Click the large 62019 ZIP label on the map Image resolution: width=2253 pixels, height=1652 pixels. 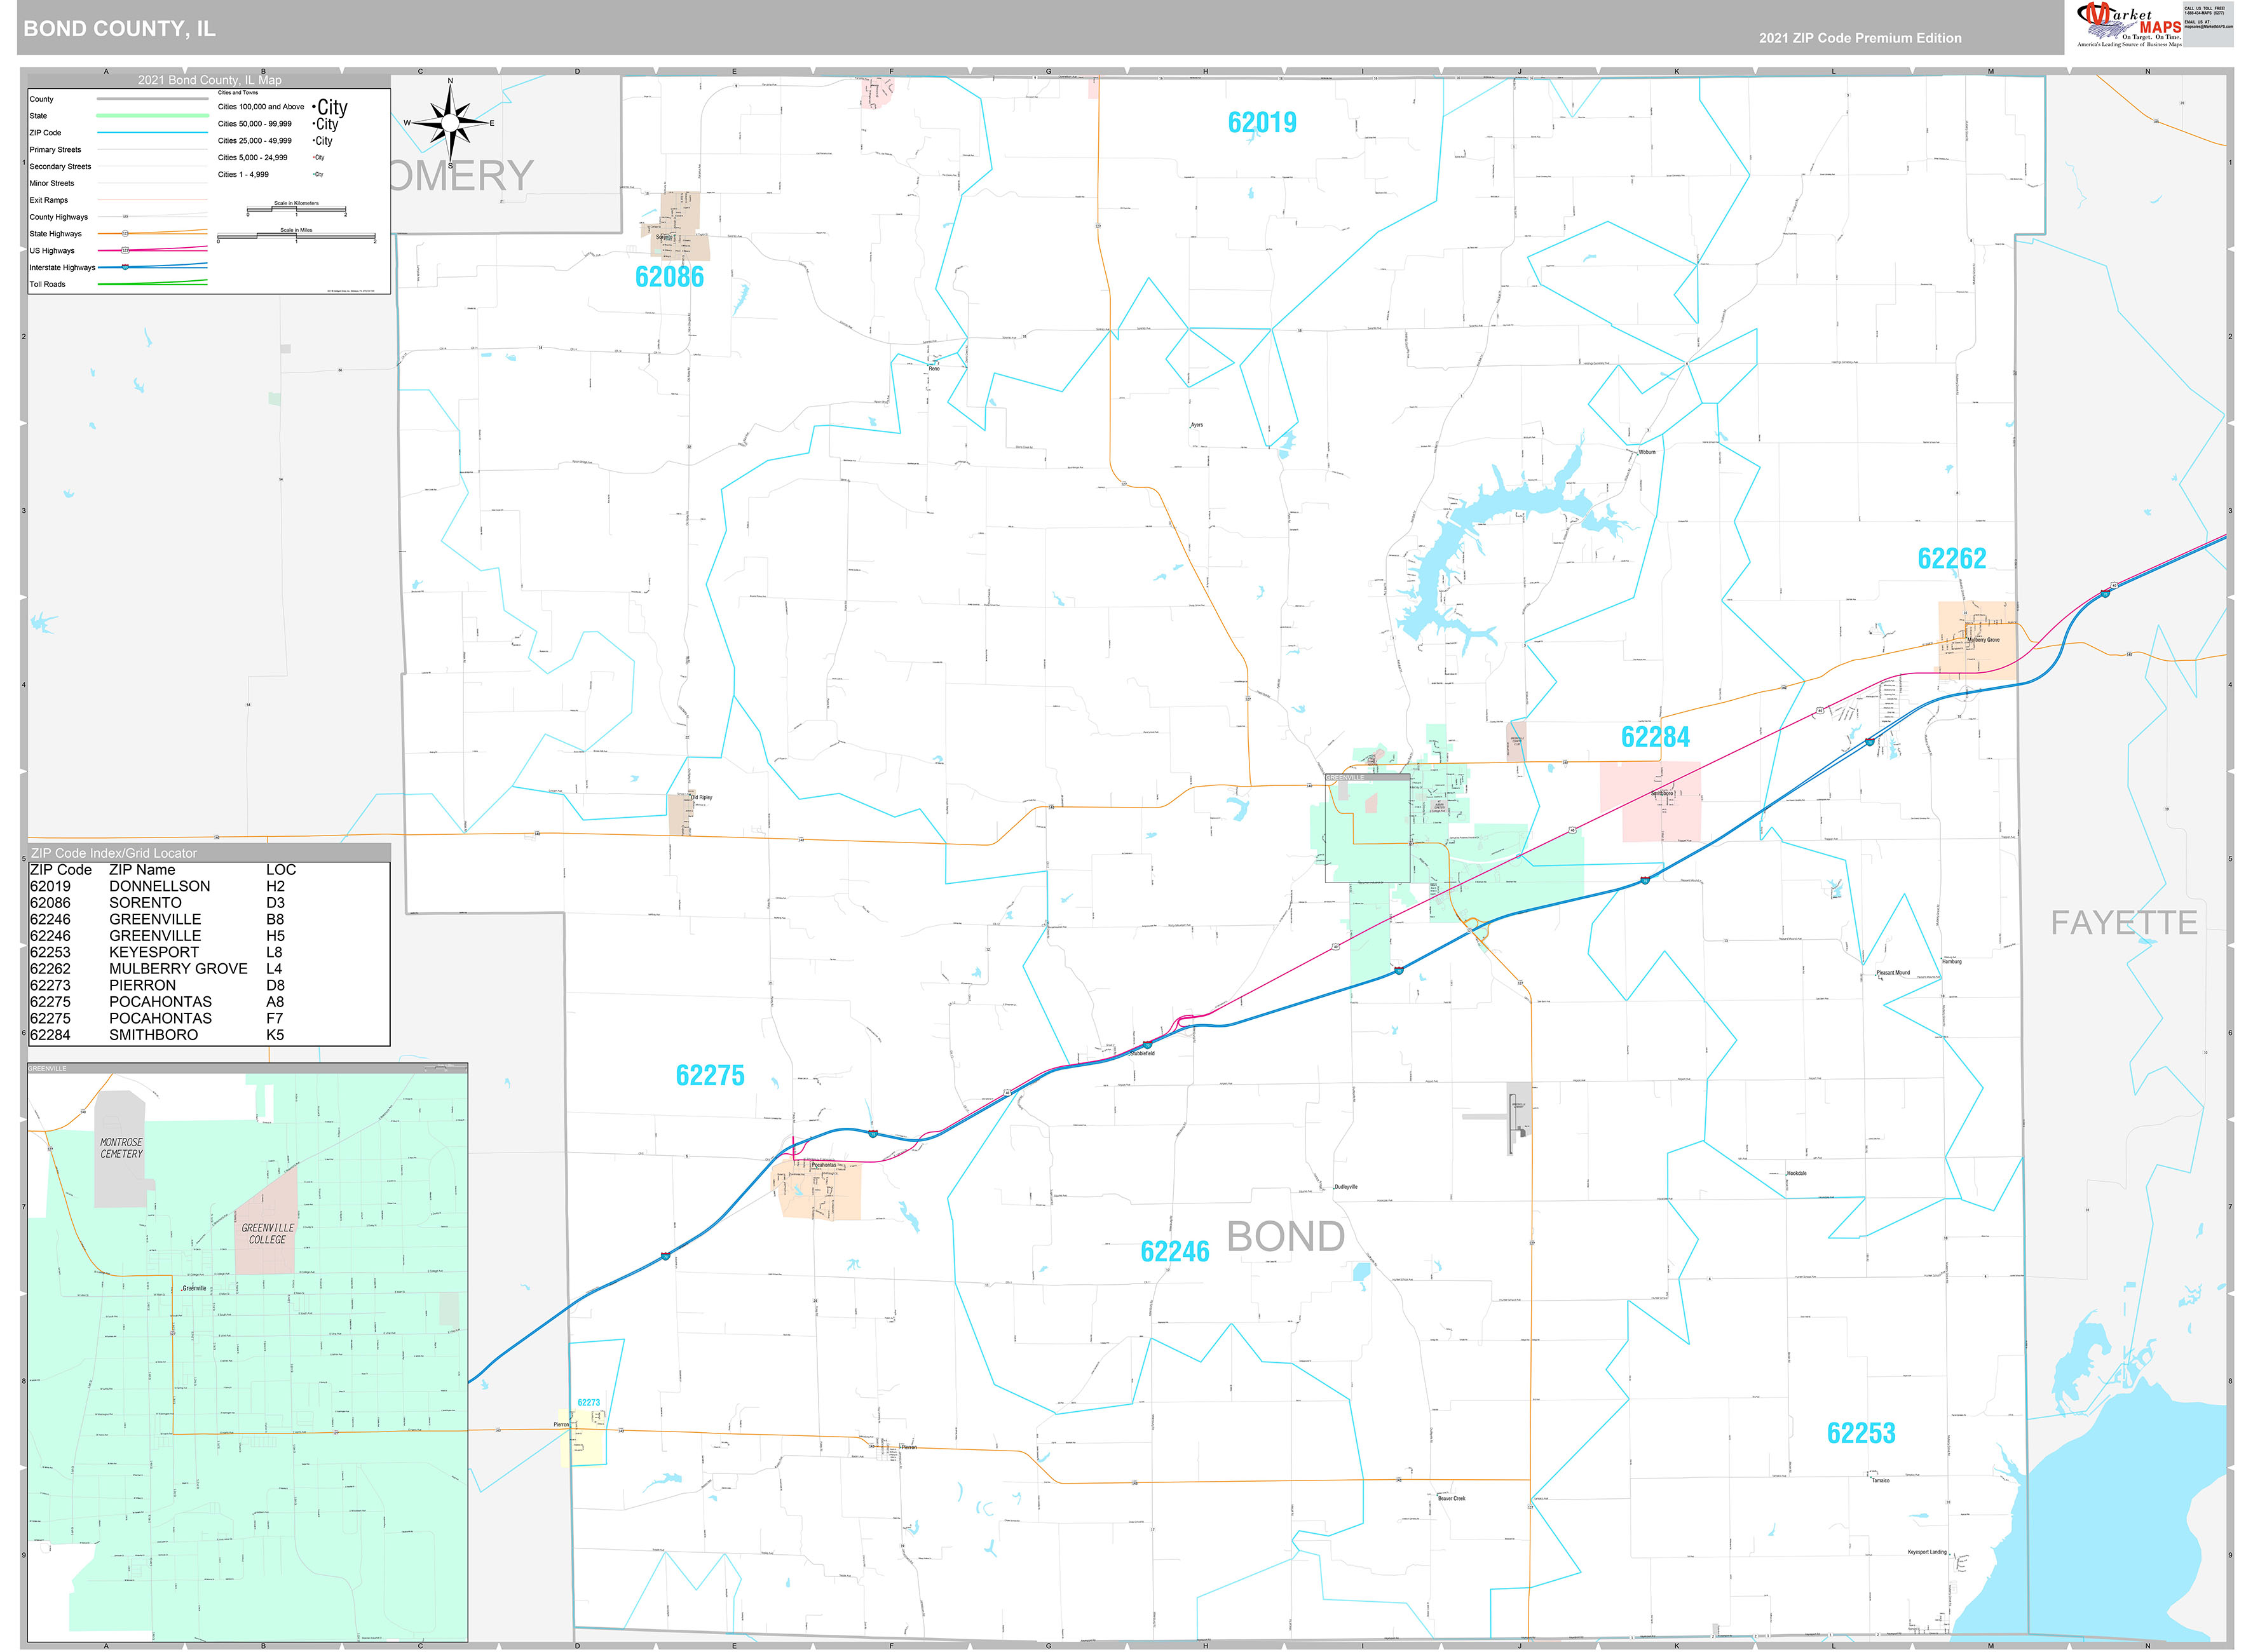tap(1262, 122)
